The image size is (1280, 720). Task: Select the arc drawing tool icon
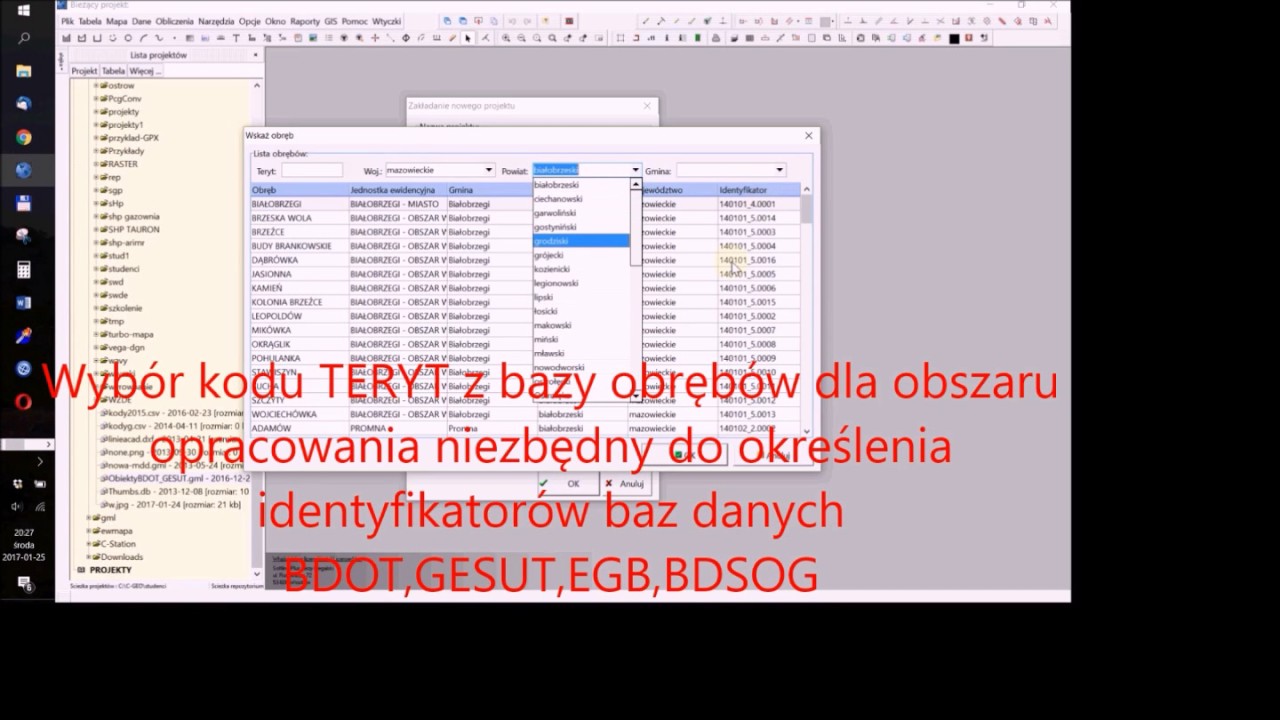point(143,38)
